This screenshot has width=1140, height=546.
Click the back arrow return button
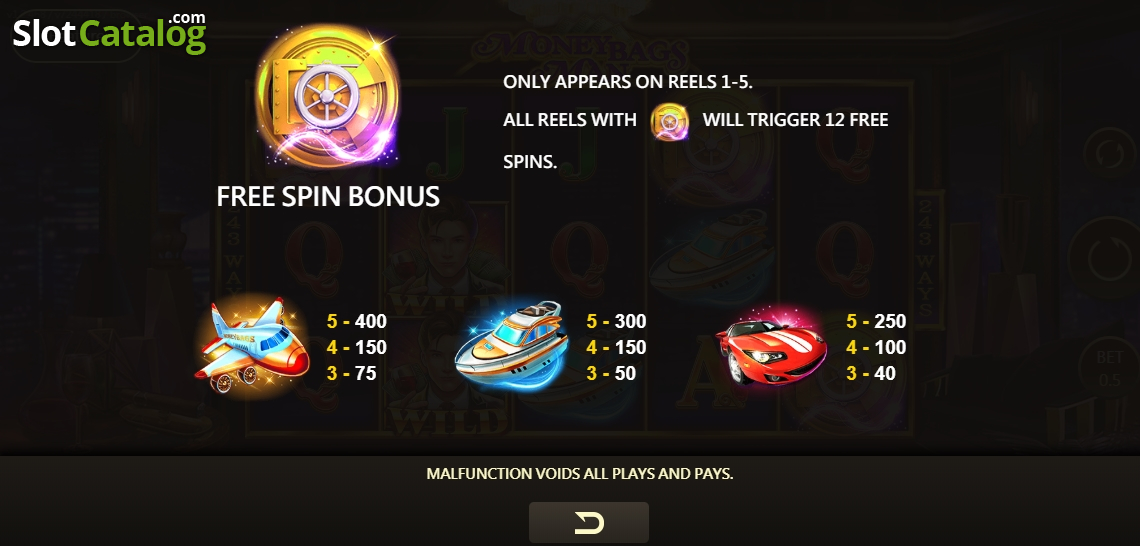[589, 522]
